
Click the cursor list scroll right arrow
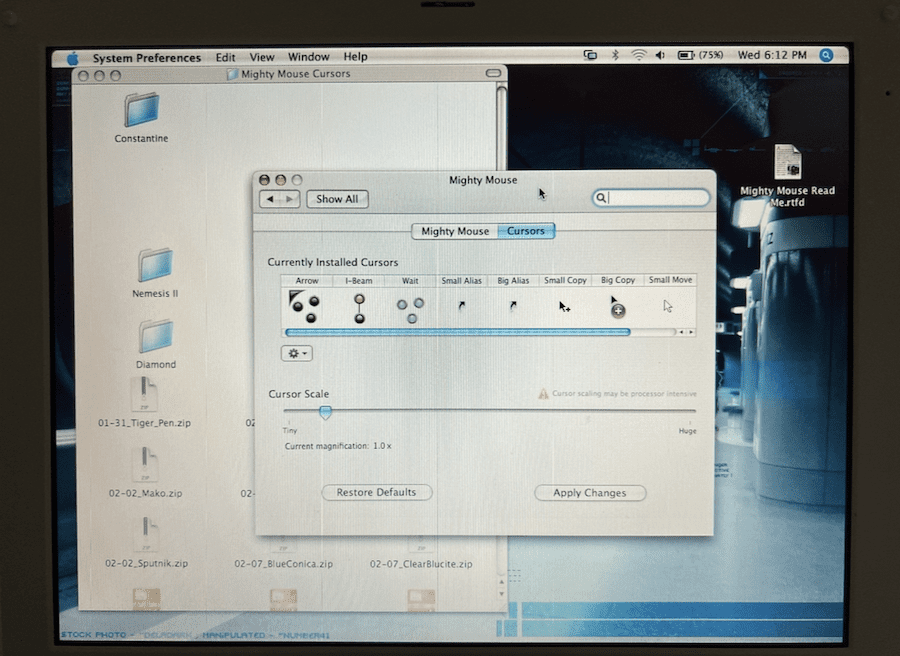(x=691, y=332)
